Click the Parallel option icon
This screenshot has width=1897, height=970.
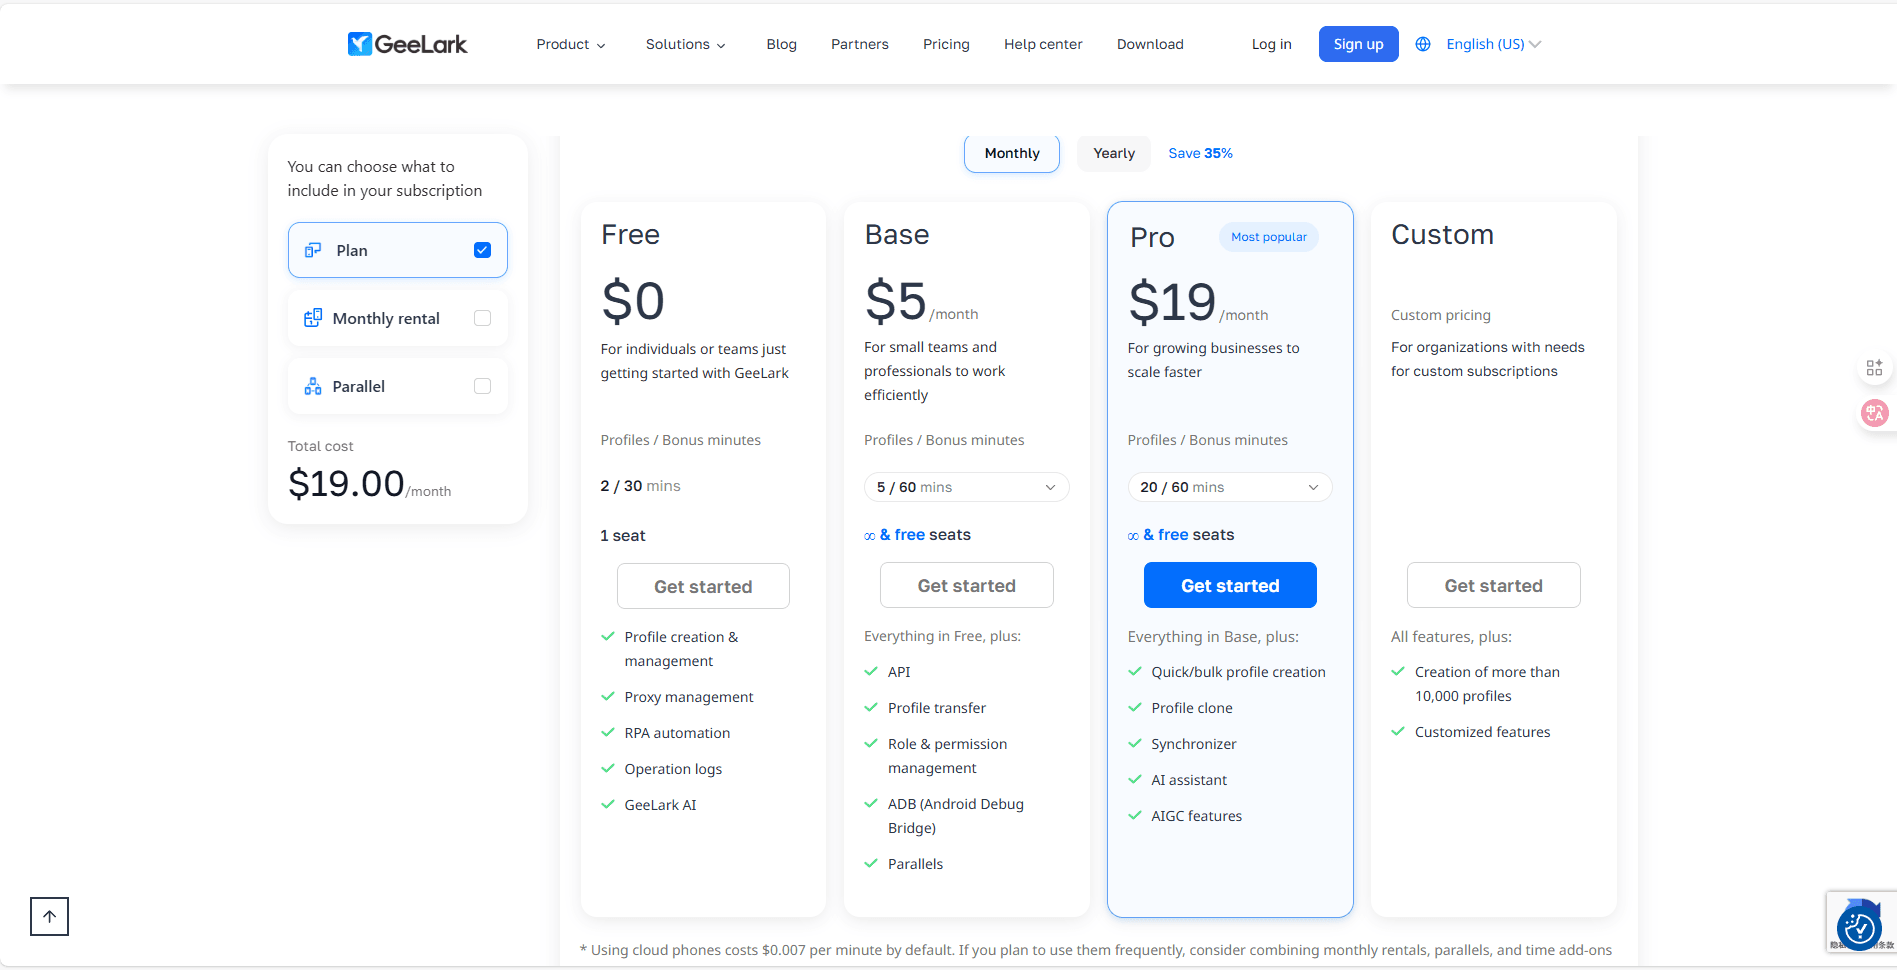point(313,386)
